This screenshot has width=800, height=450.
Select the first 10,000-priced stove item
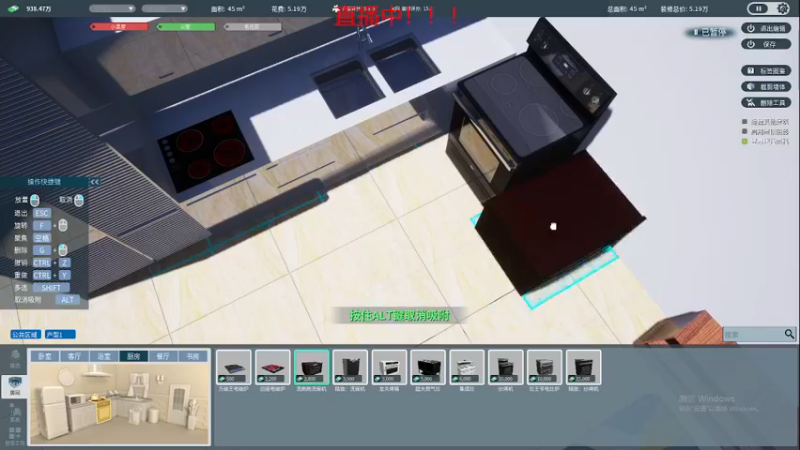[506, 367]
